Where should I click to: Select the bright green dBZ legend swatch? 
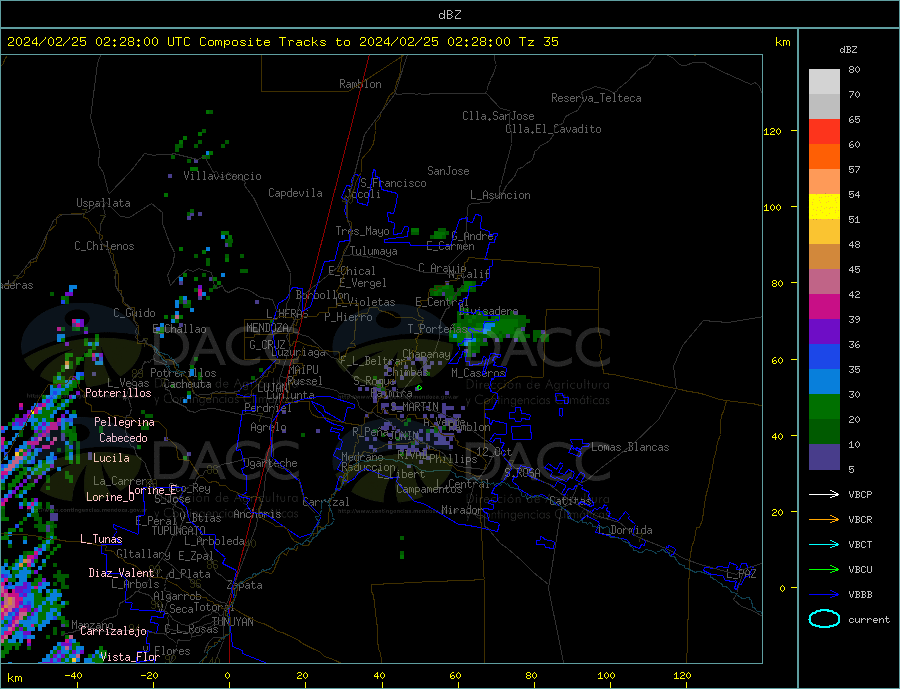(824, 407)
